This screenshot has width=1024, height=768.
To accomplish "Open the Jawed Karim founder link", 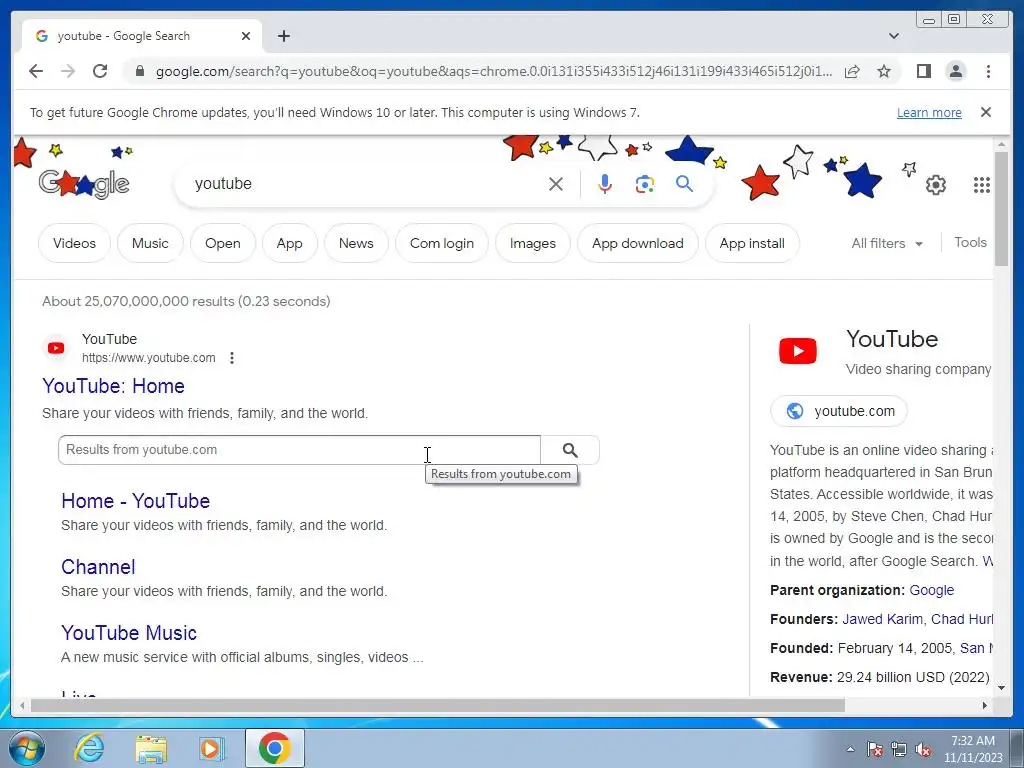I will [x=882, y=619].
